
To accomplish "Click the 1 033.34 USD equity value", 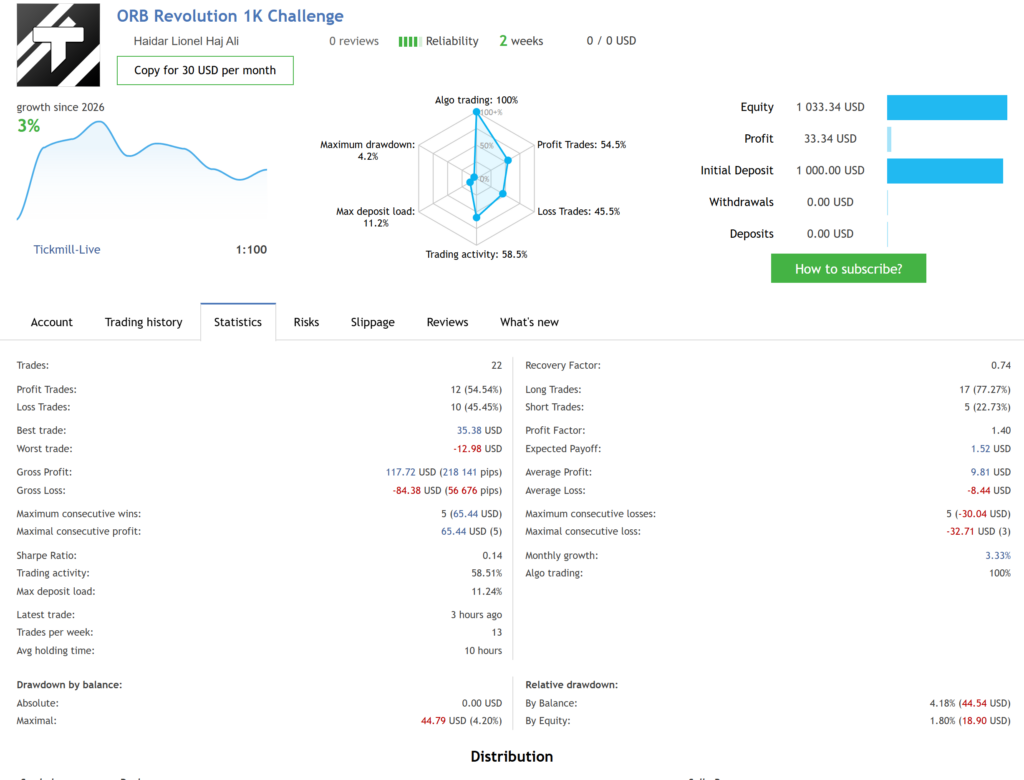I will click(830, 107).
